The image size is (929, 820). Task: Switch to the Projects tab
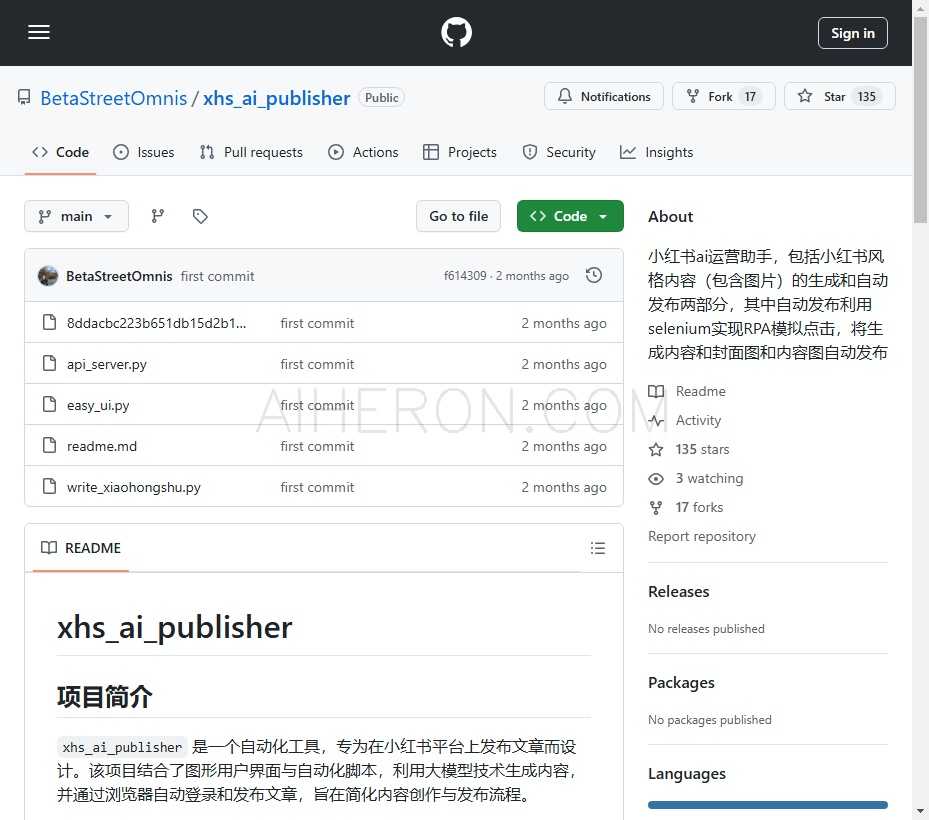click(x=459, y=152)
